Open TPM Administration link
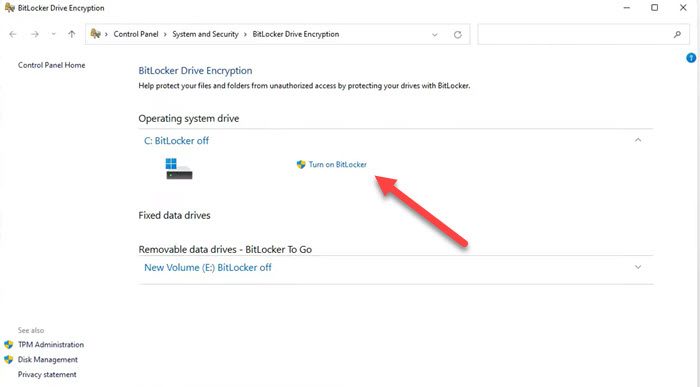 click(x=51, y=345)
